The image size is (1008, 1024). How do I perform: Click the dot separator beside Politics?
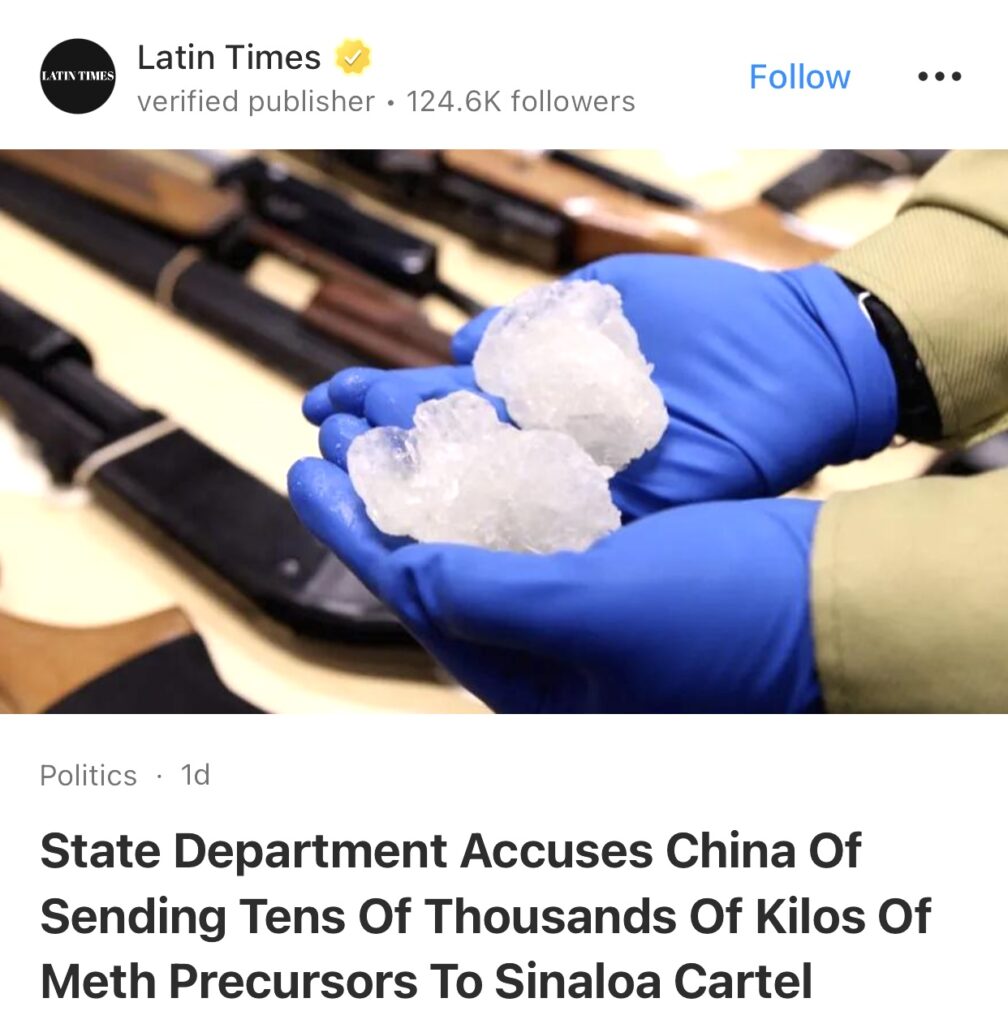(159, 776)
